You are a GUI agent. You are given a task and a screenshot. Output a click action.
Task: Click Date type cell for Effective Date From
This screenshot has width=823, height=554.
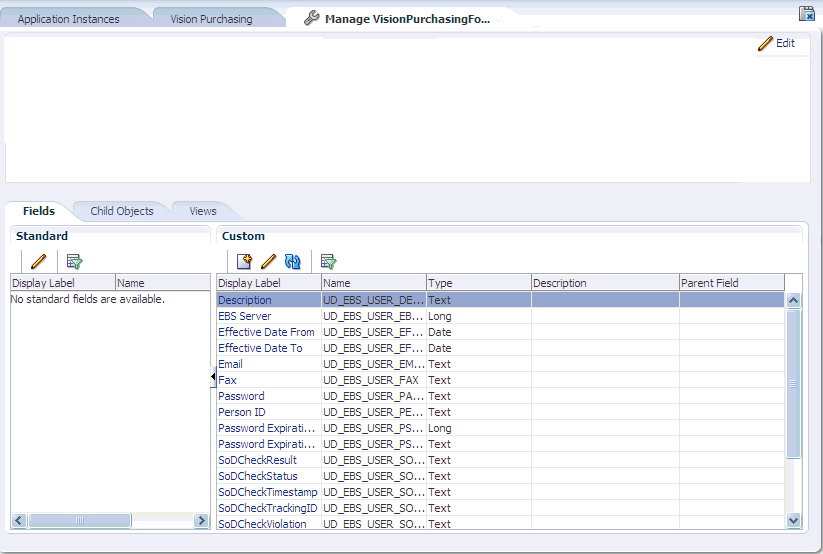click(479, 332)
